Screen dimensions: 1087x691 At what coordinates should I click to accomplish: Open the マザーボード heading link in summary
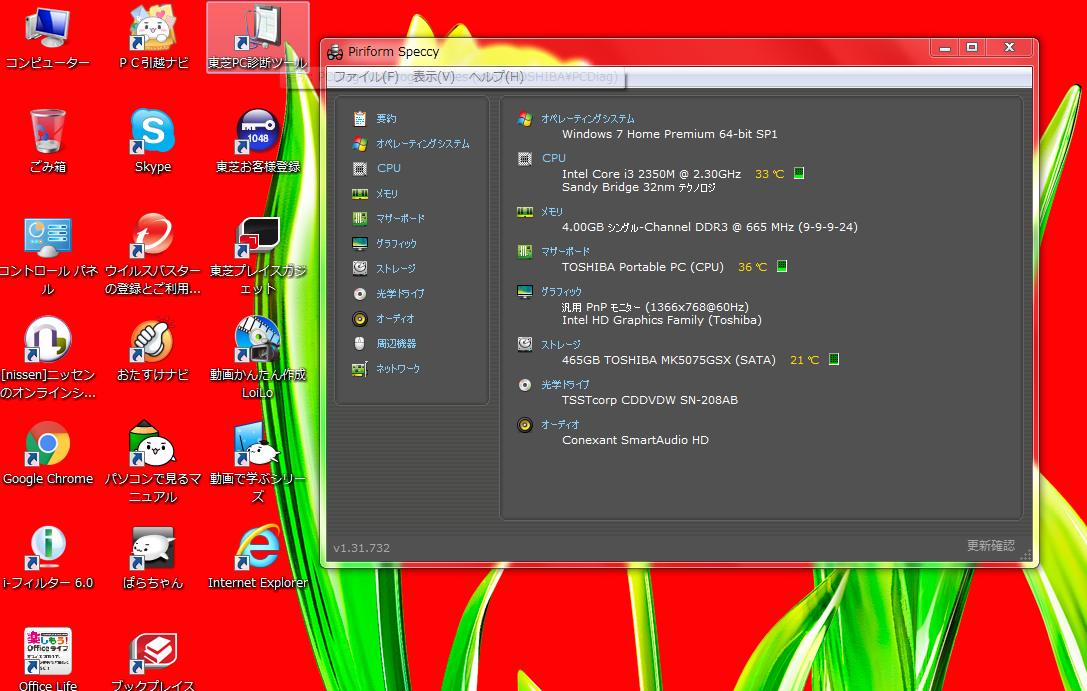click(565, 251)
